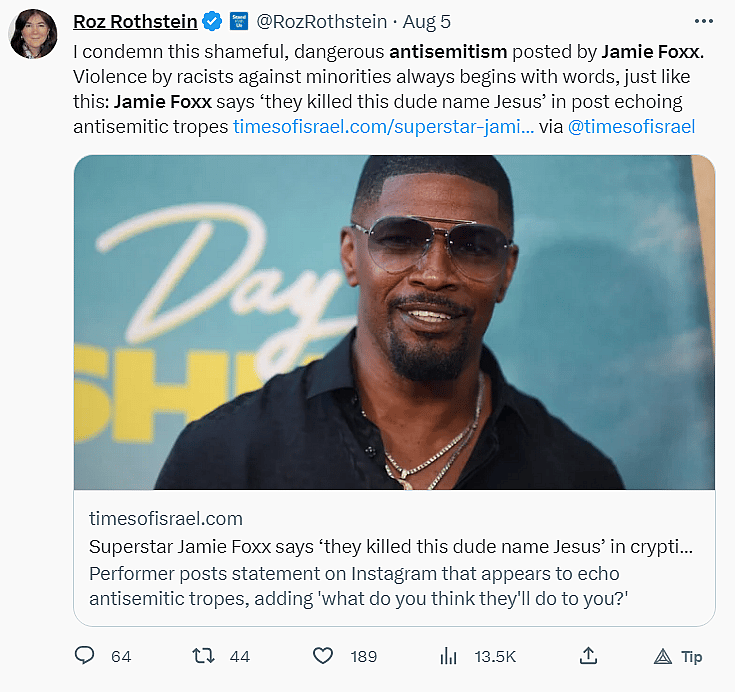
Task: Click the blue verified checkmark badge
Action: (212, 22)
